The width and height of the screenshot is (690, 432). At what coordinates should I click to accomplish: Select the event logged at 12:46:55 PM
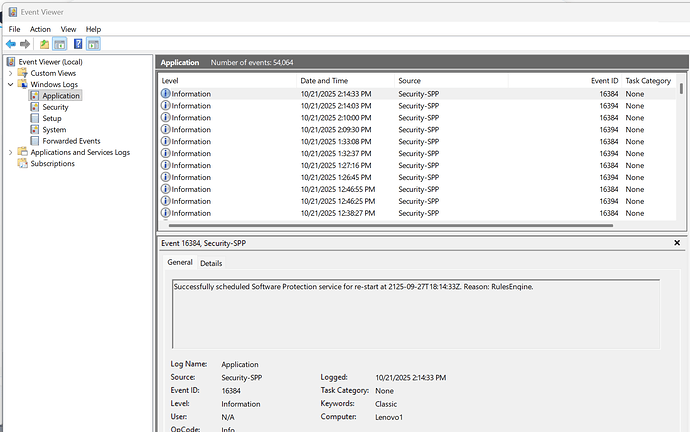click(x=417, y=189)
